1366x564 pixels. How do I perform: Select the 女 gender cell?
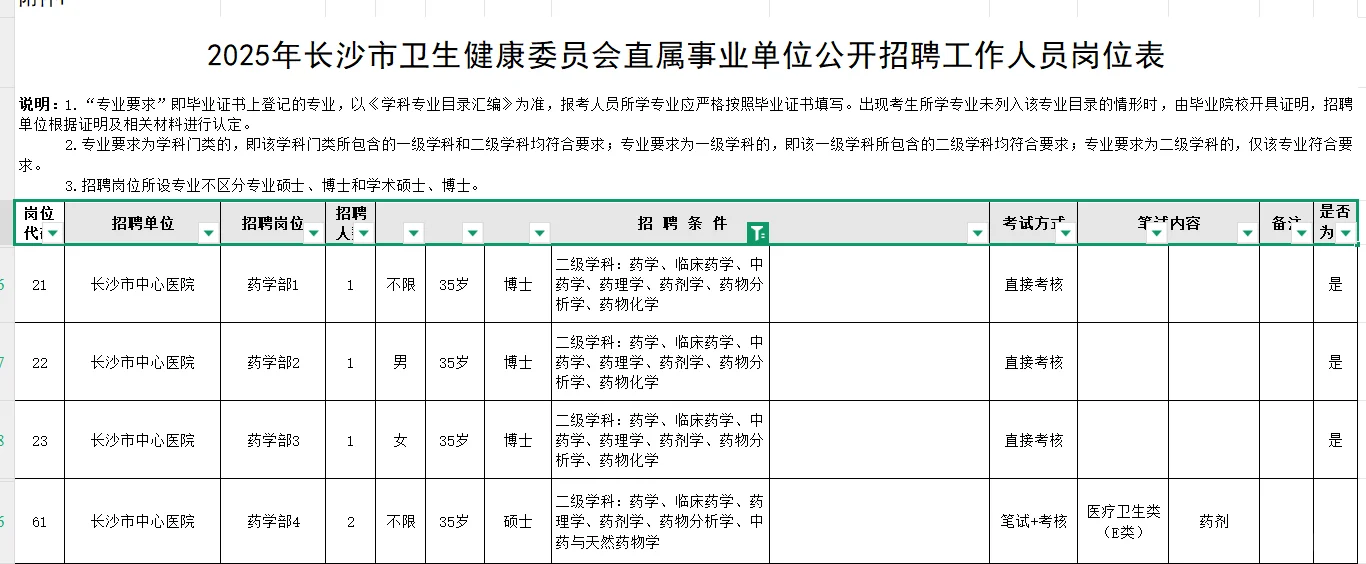tap(400, 440)
